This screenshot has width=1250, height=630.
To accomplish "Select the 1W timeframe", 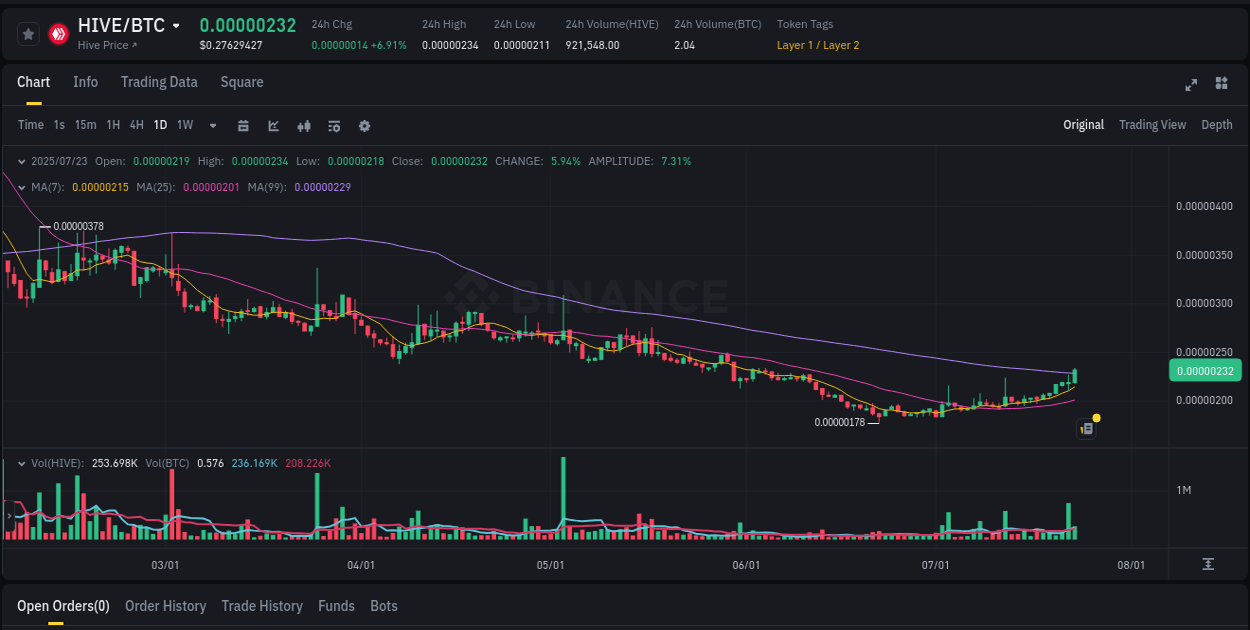I will click(x=184, y=125).
